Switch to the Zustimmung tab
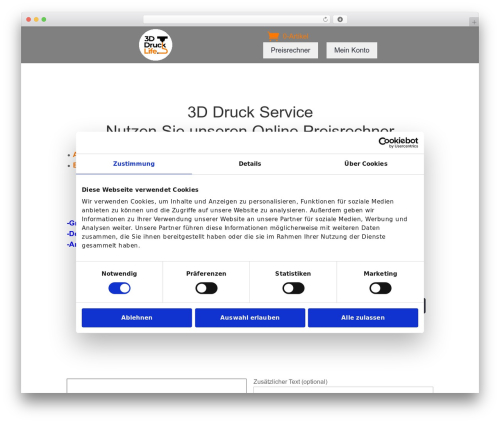500x423 pixels. 134,164
